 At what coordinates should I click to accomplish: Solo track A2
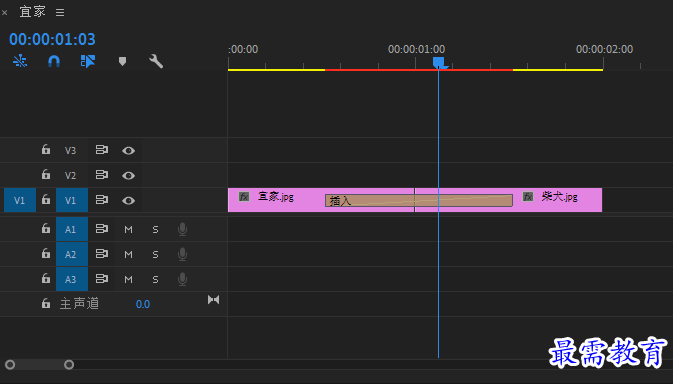(155, 254)
